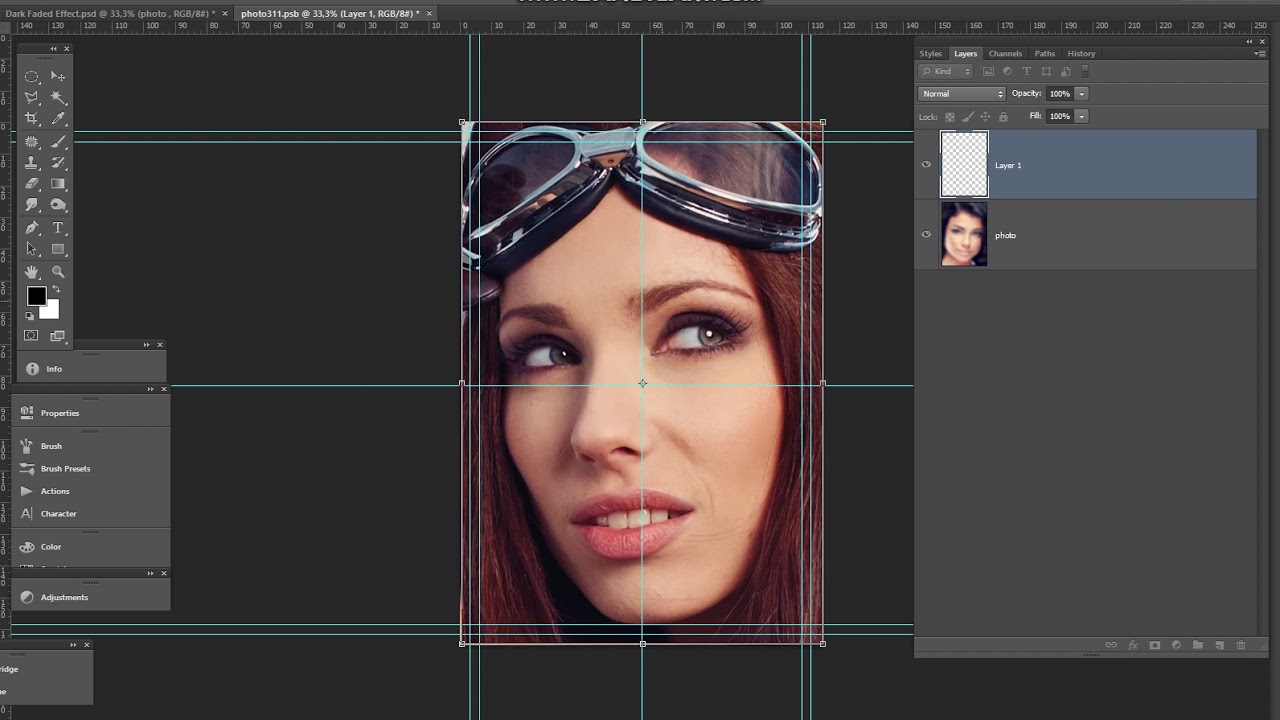Open the Kind filter dropdown
Image resolution: width=1280 pixels, height=720 pixels.
[x=946, y=71]
